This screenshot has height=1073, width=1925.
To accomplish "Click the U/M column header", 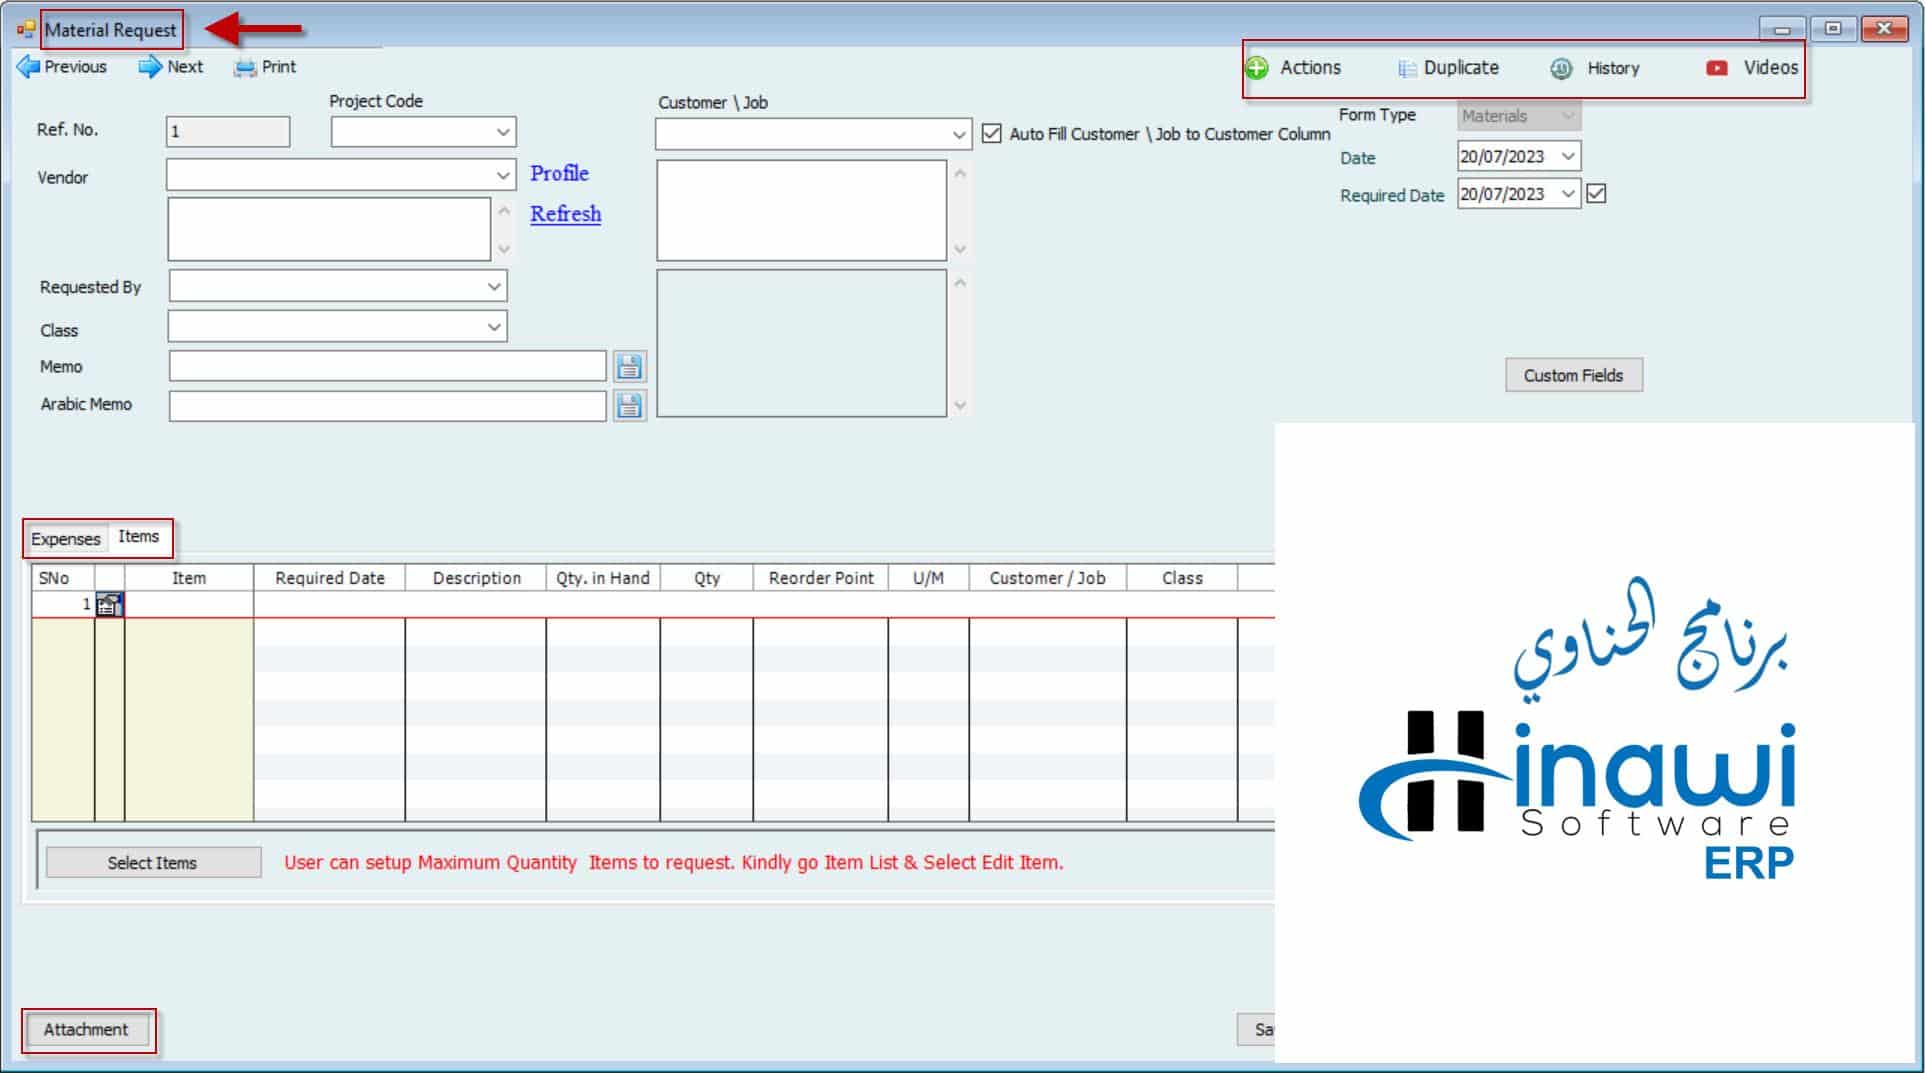I will coord(928,578).
